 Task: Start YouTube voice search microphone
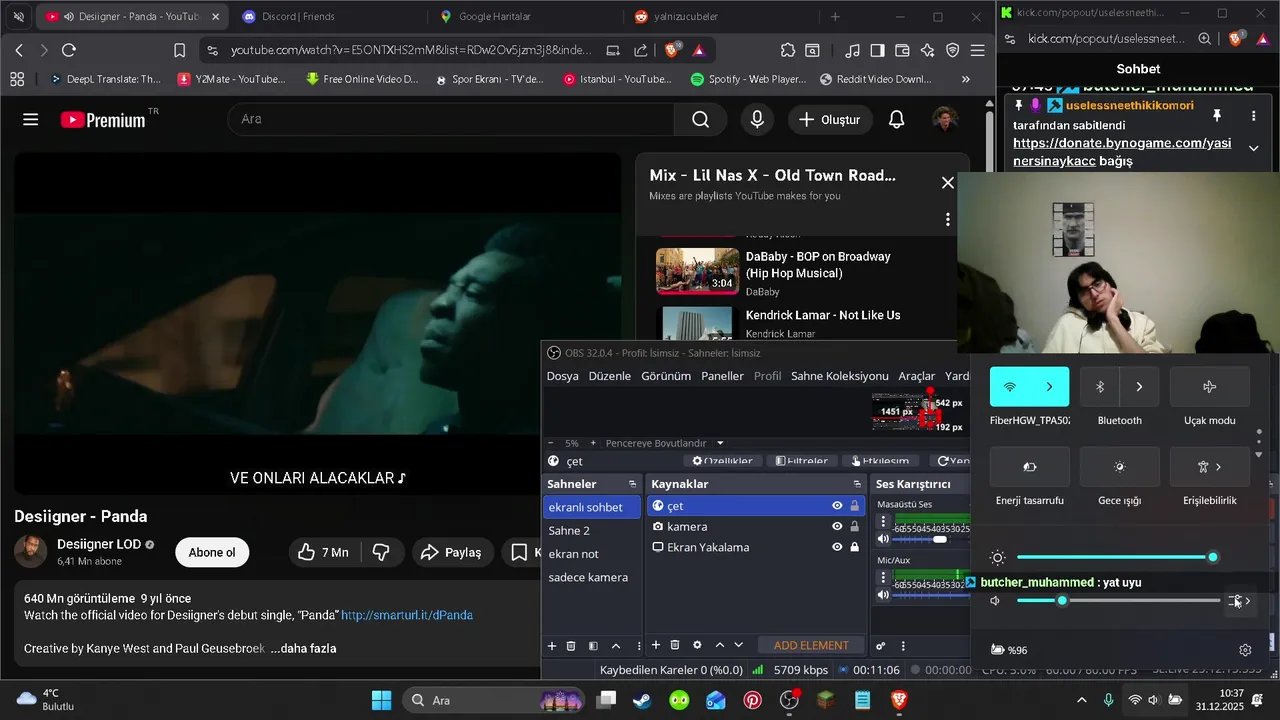pyautogui.click(x=757, y=119)
